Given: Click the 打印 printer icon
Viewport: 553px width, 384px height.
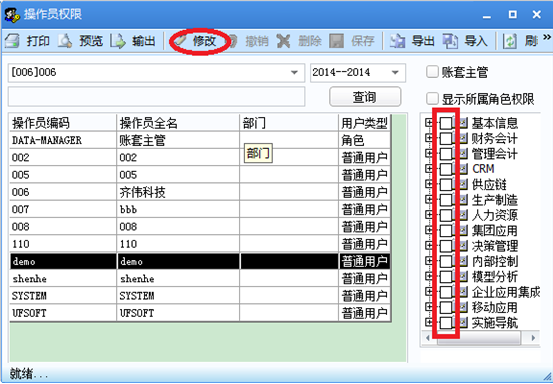Looking at the screenshot, I should [12, 41].
